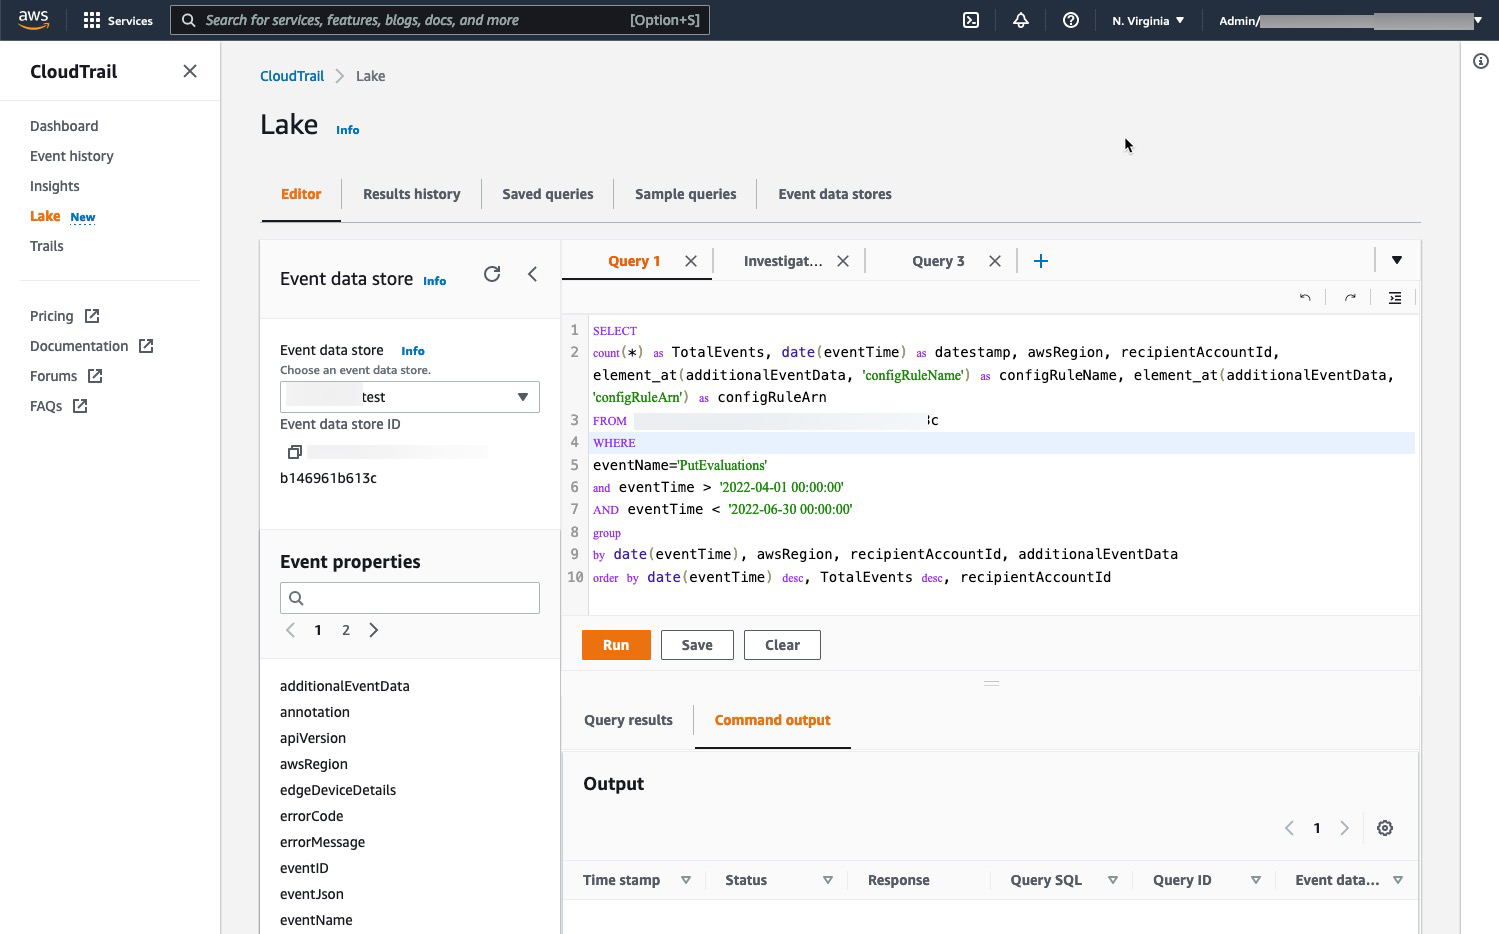1499x934 pixels.
Task: Refresh the Event data store panel
Action: (x=491, y=273)
